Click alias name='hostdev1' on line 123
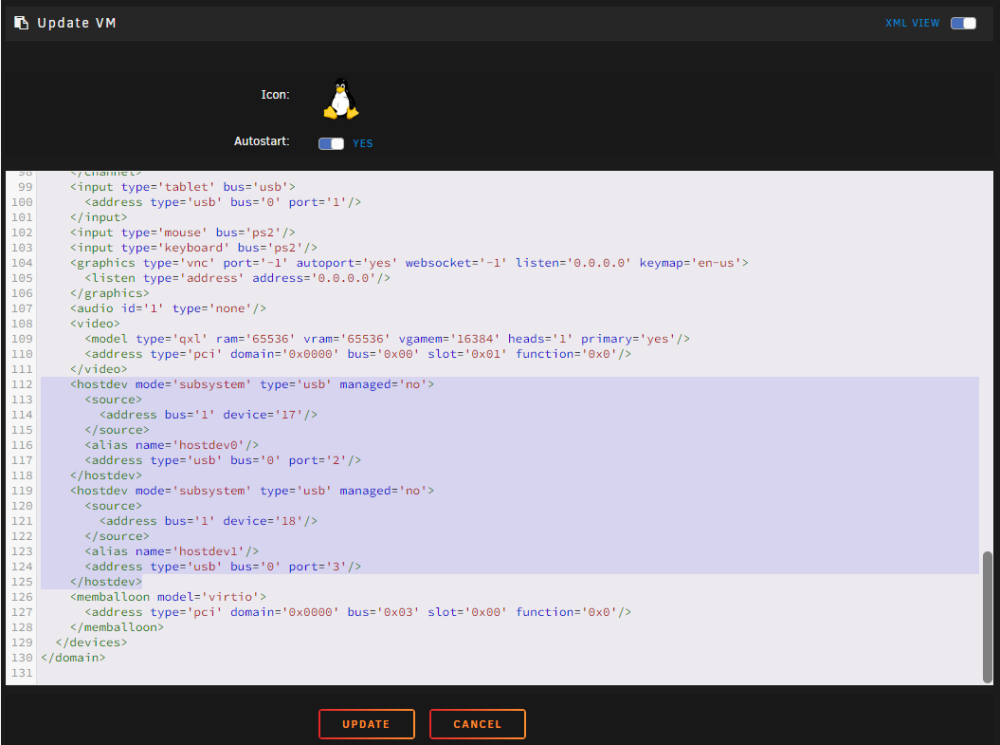The height and width of the screenshot is (745, 1000). [172, 551]
